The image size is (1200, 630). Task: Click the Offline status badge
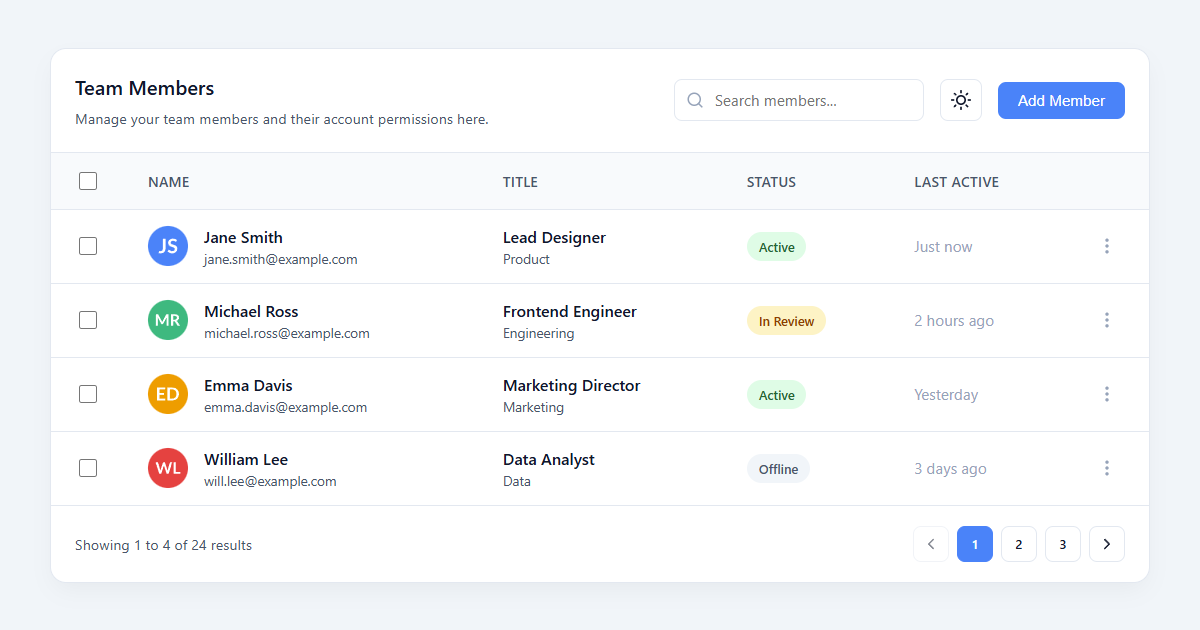click(x=778, y=469)
